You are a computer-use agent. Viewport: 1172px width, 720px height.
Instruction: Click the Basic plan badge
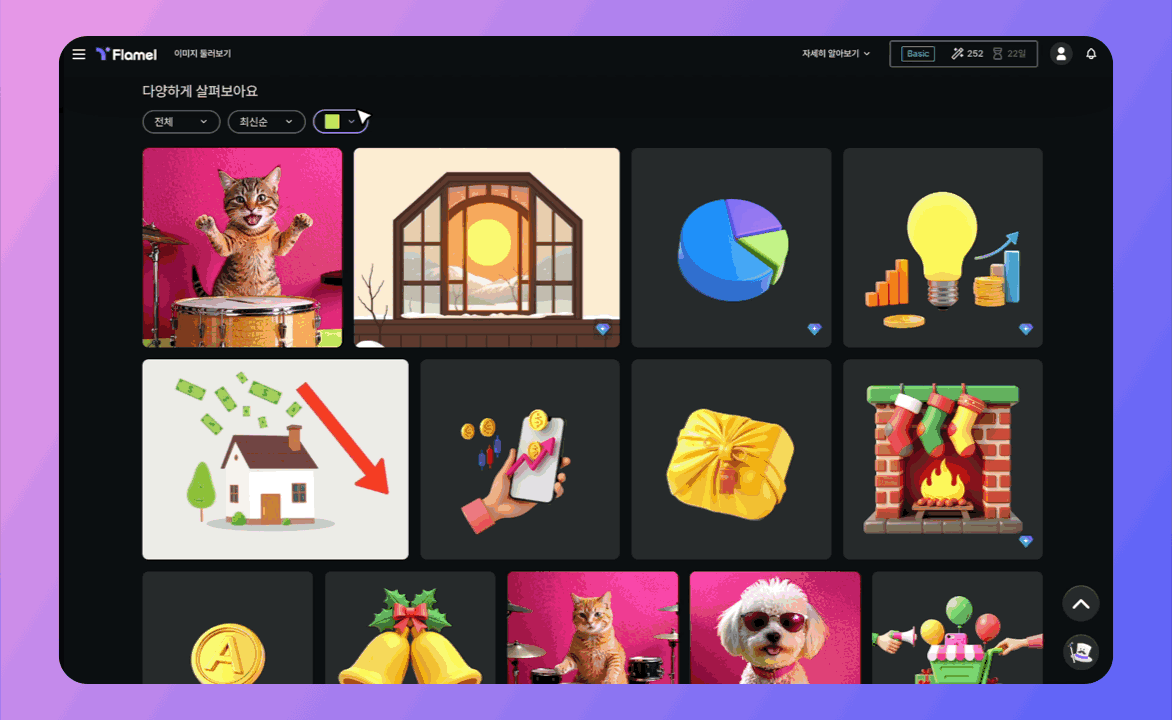918,54
